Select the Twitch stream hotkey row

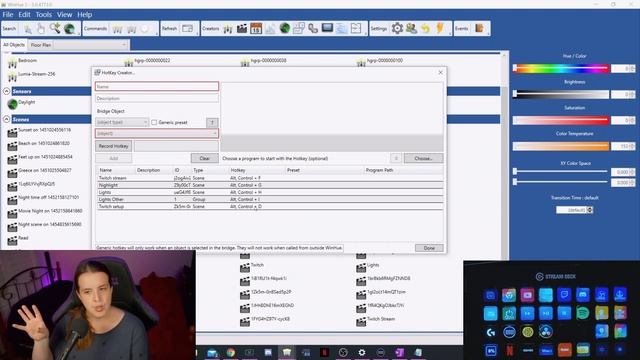click(x=270, y=178)
